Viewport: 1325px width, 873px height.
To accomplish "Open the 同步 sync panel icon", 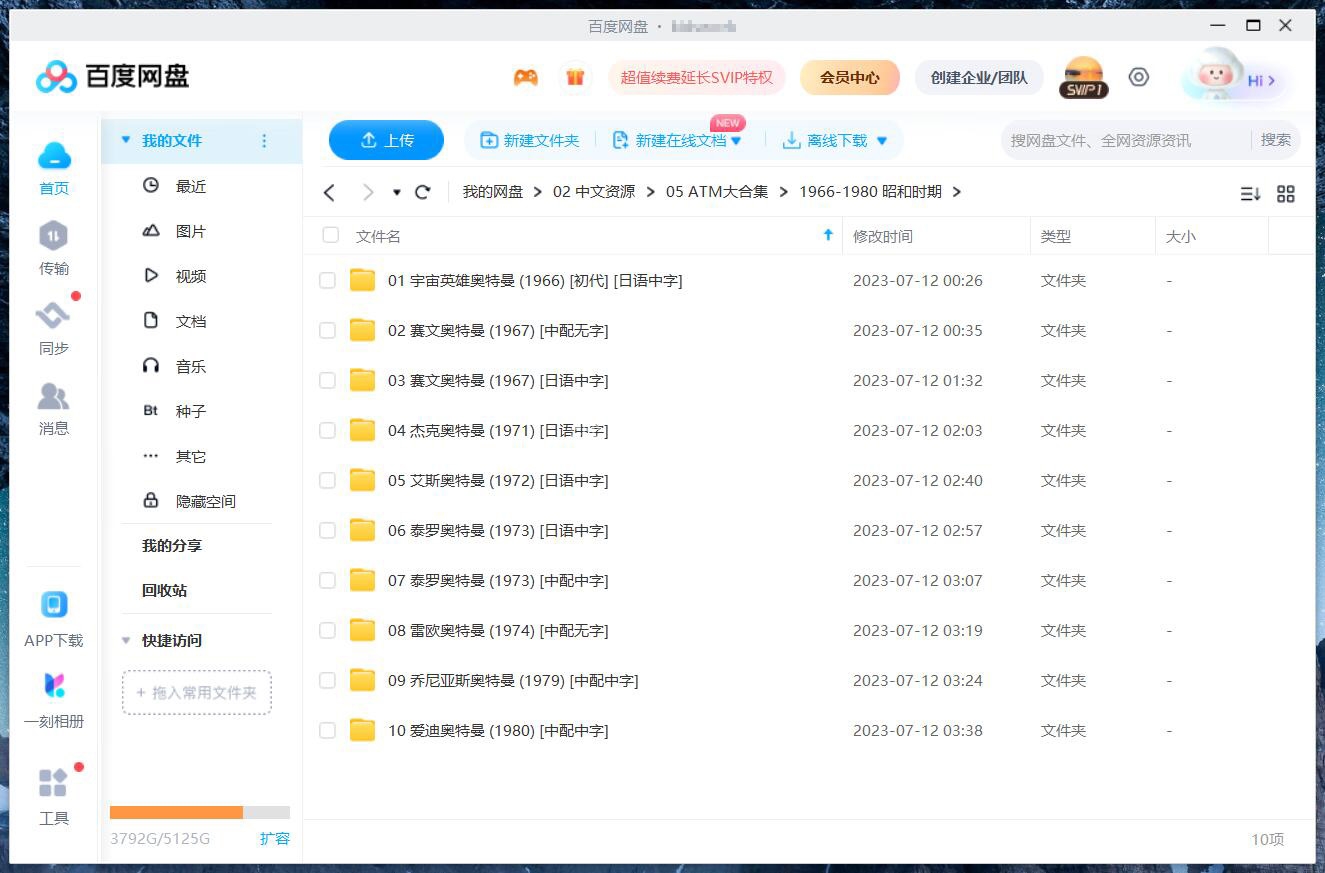I will tap(54, 317).
